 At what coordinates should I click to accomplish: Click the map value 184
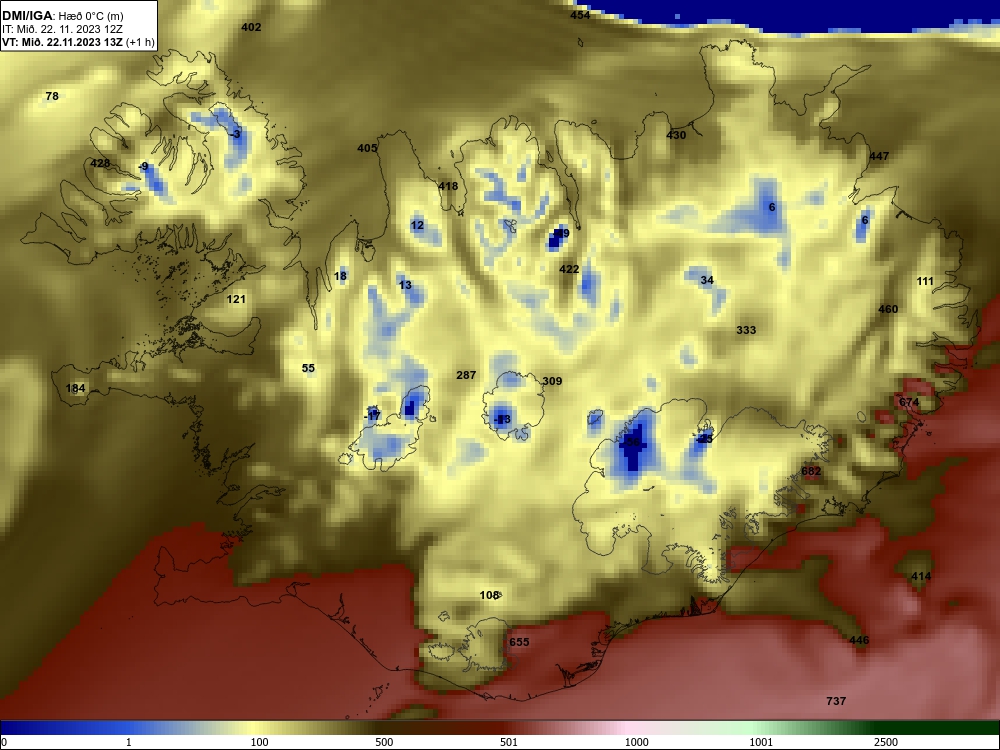coord(75,388)
